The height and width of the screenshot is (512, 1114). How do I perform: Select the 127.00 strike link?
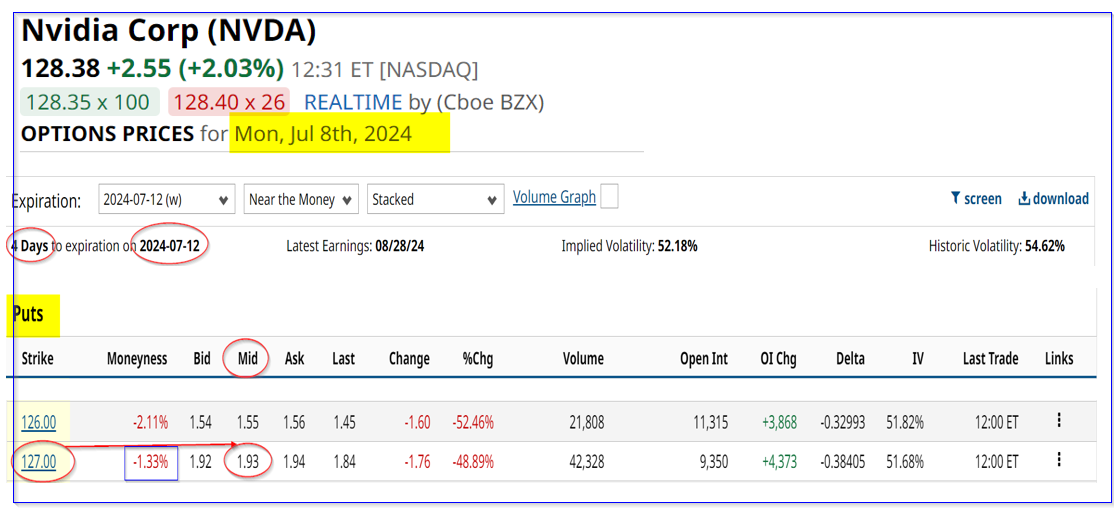[39, 461]
